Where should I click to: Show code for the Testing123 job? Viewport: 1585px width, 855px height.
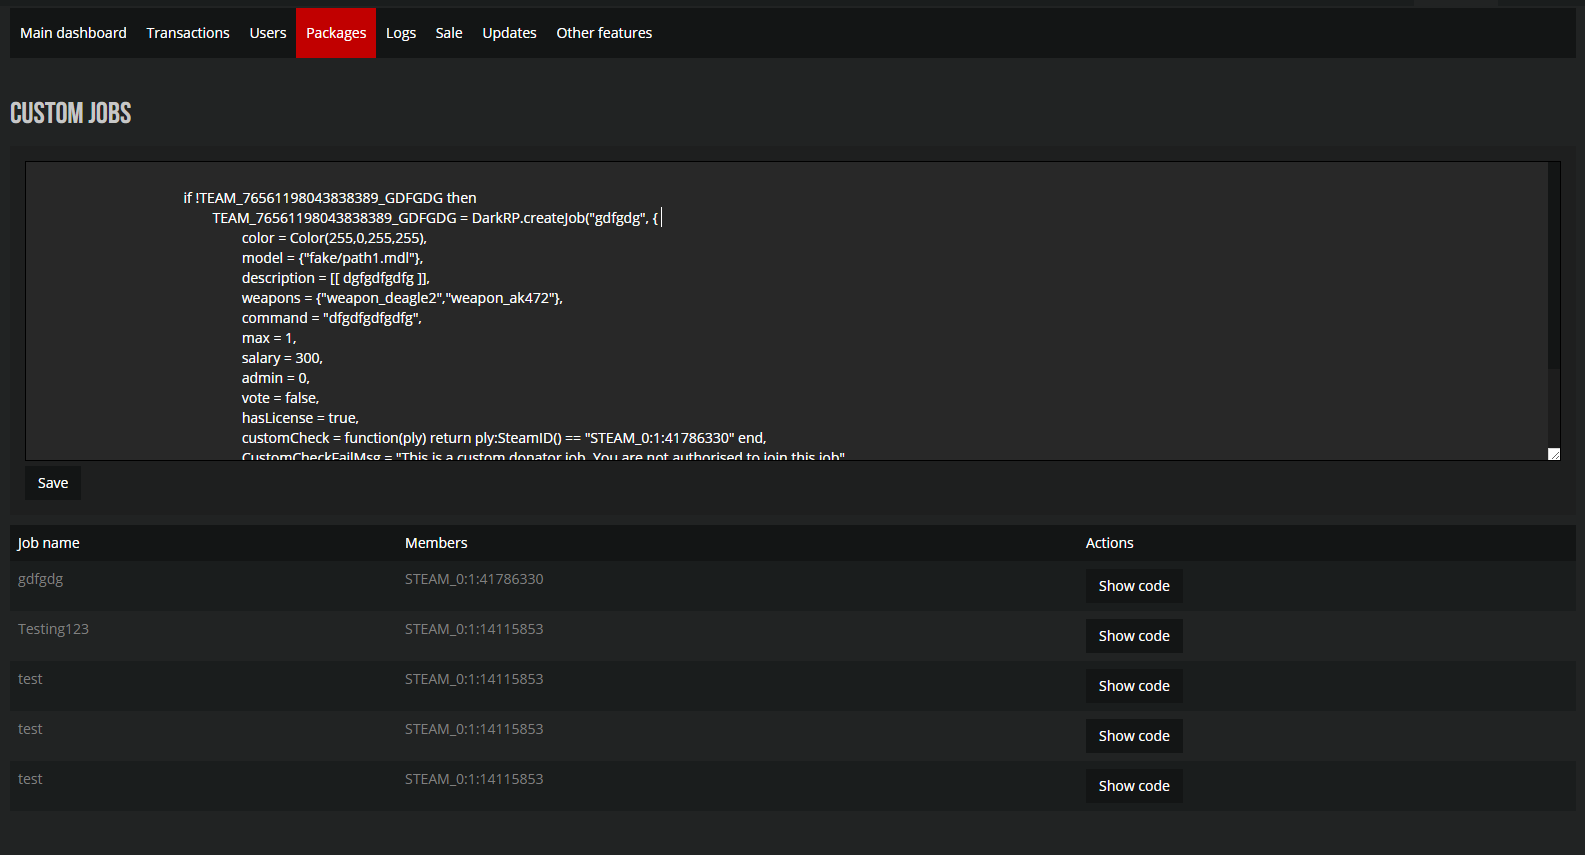pos(1134,636)
